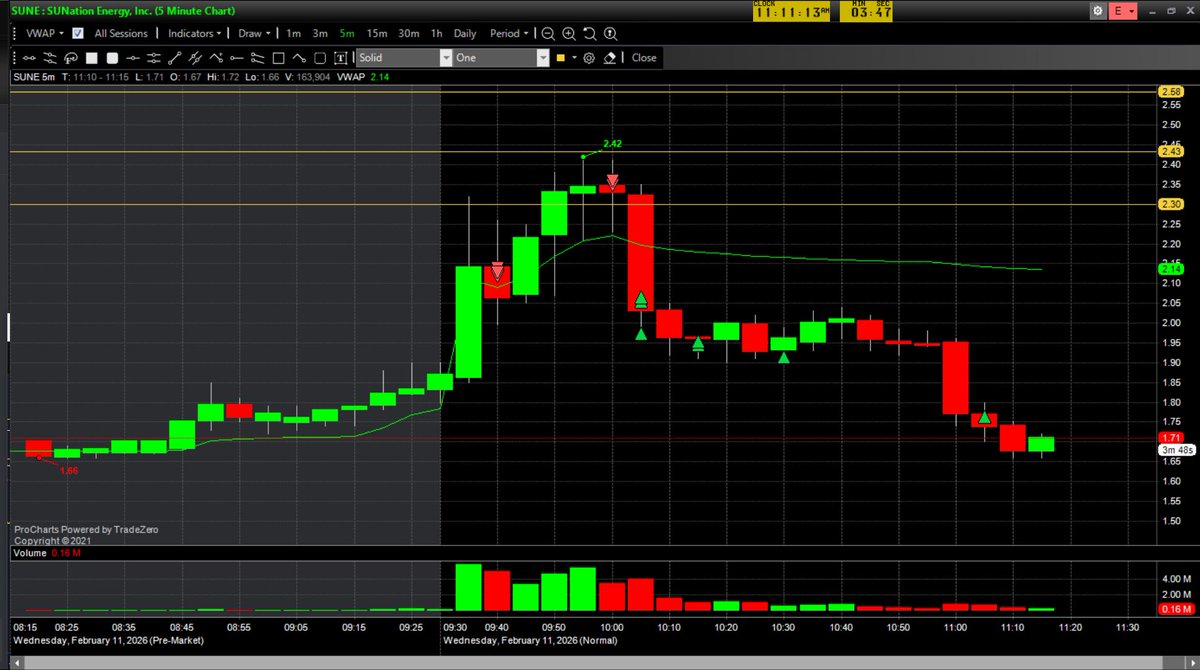This screenshot has height=670, width=1200.
Task: Open chart settings gear in title bar
Action: (x=1098, y=11)
